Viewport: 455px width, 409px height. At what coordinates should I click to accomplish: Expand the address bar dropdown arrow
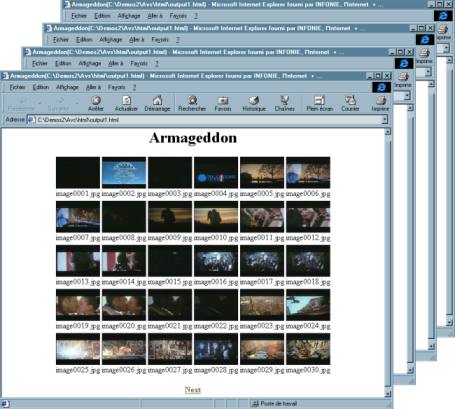pyautogui.click(x=385, y=119)
